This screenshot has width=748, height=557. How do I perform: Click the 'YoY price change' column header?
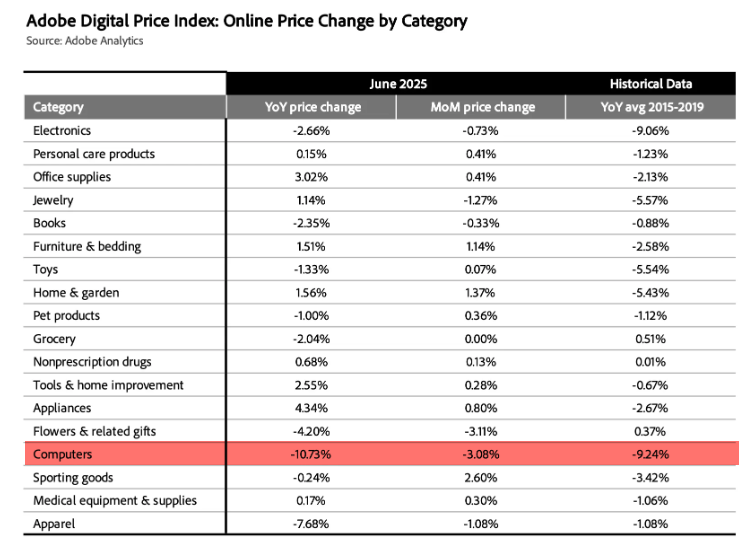[313, 107]
